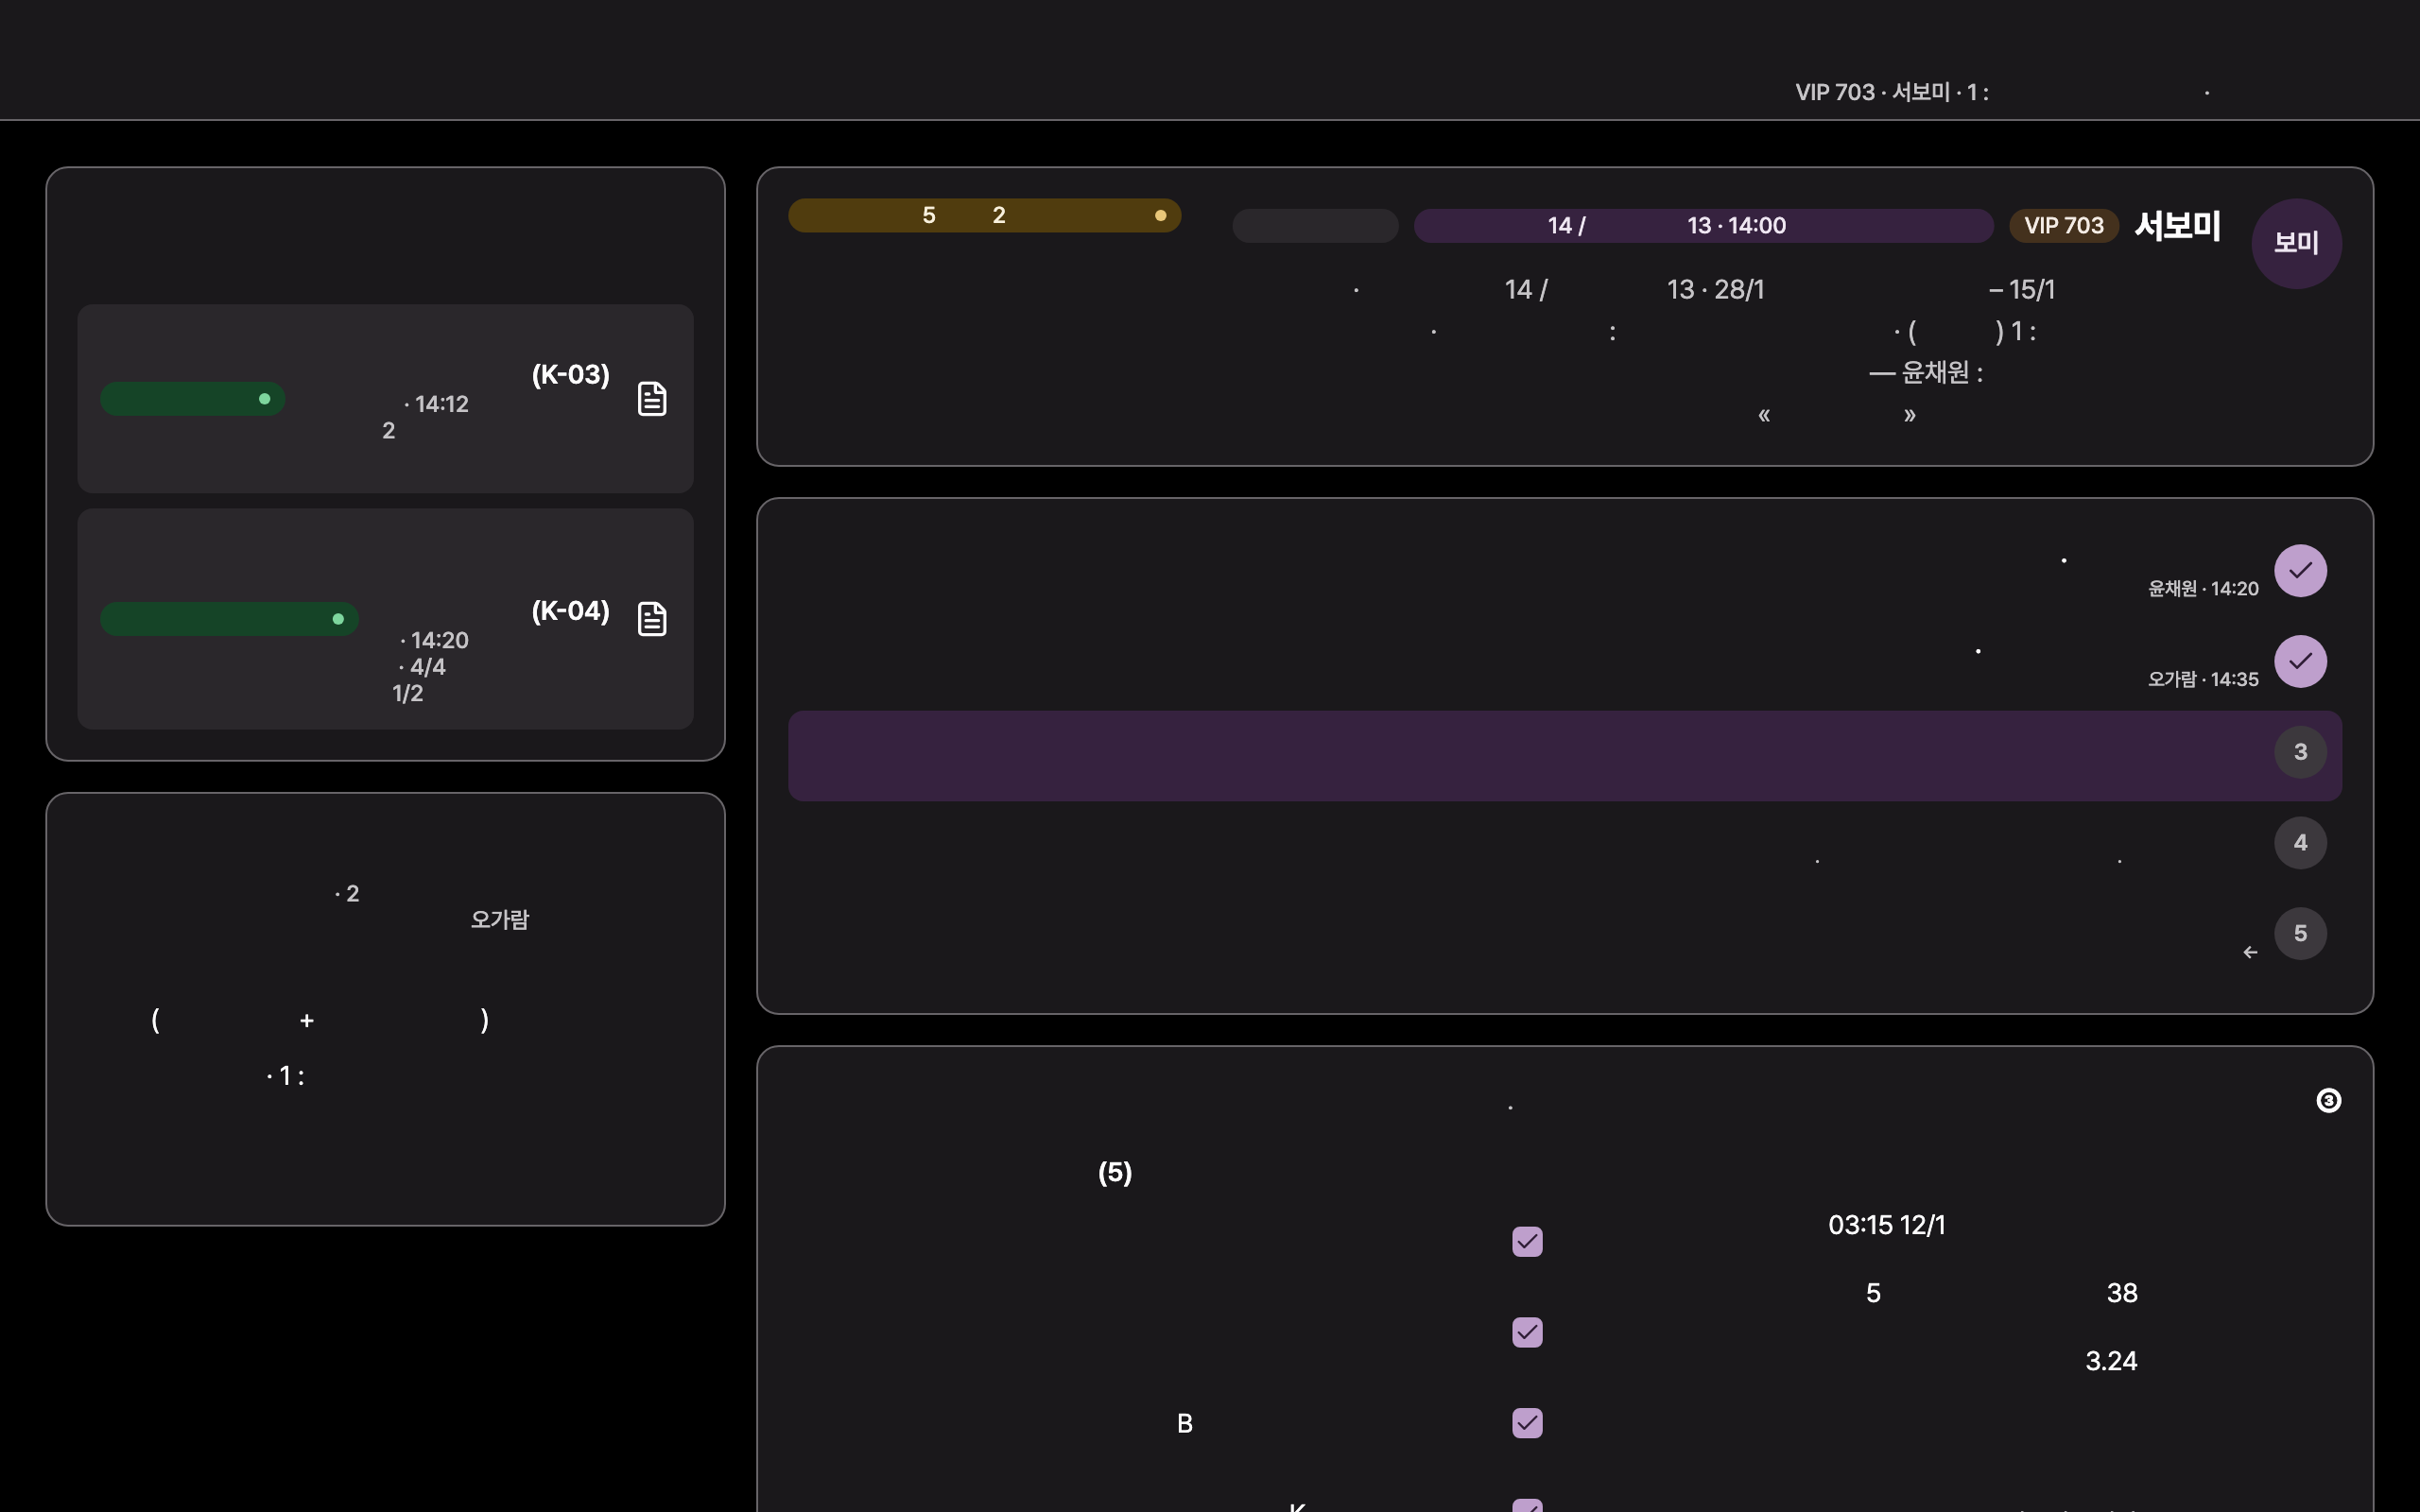Image resolution: width=2420 pixels, height=1512 pixels.
Task: Click the 4/4 value on the K-04 card
Action: coord(427,667)
